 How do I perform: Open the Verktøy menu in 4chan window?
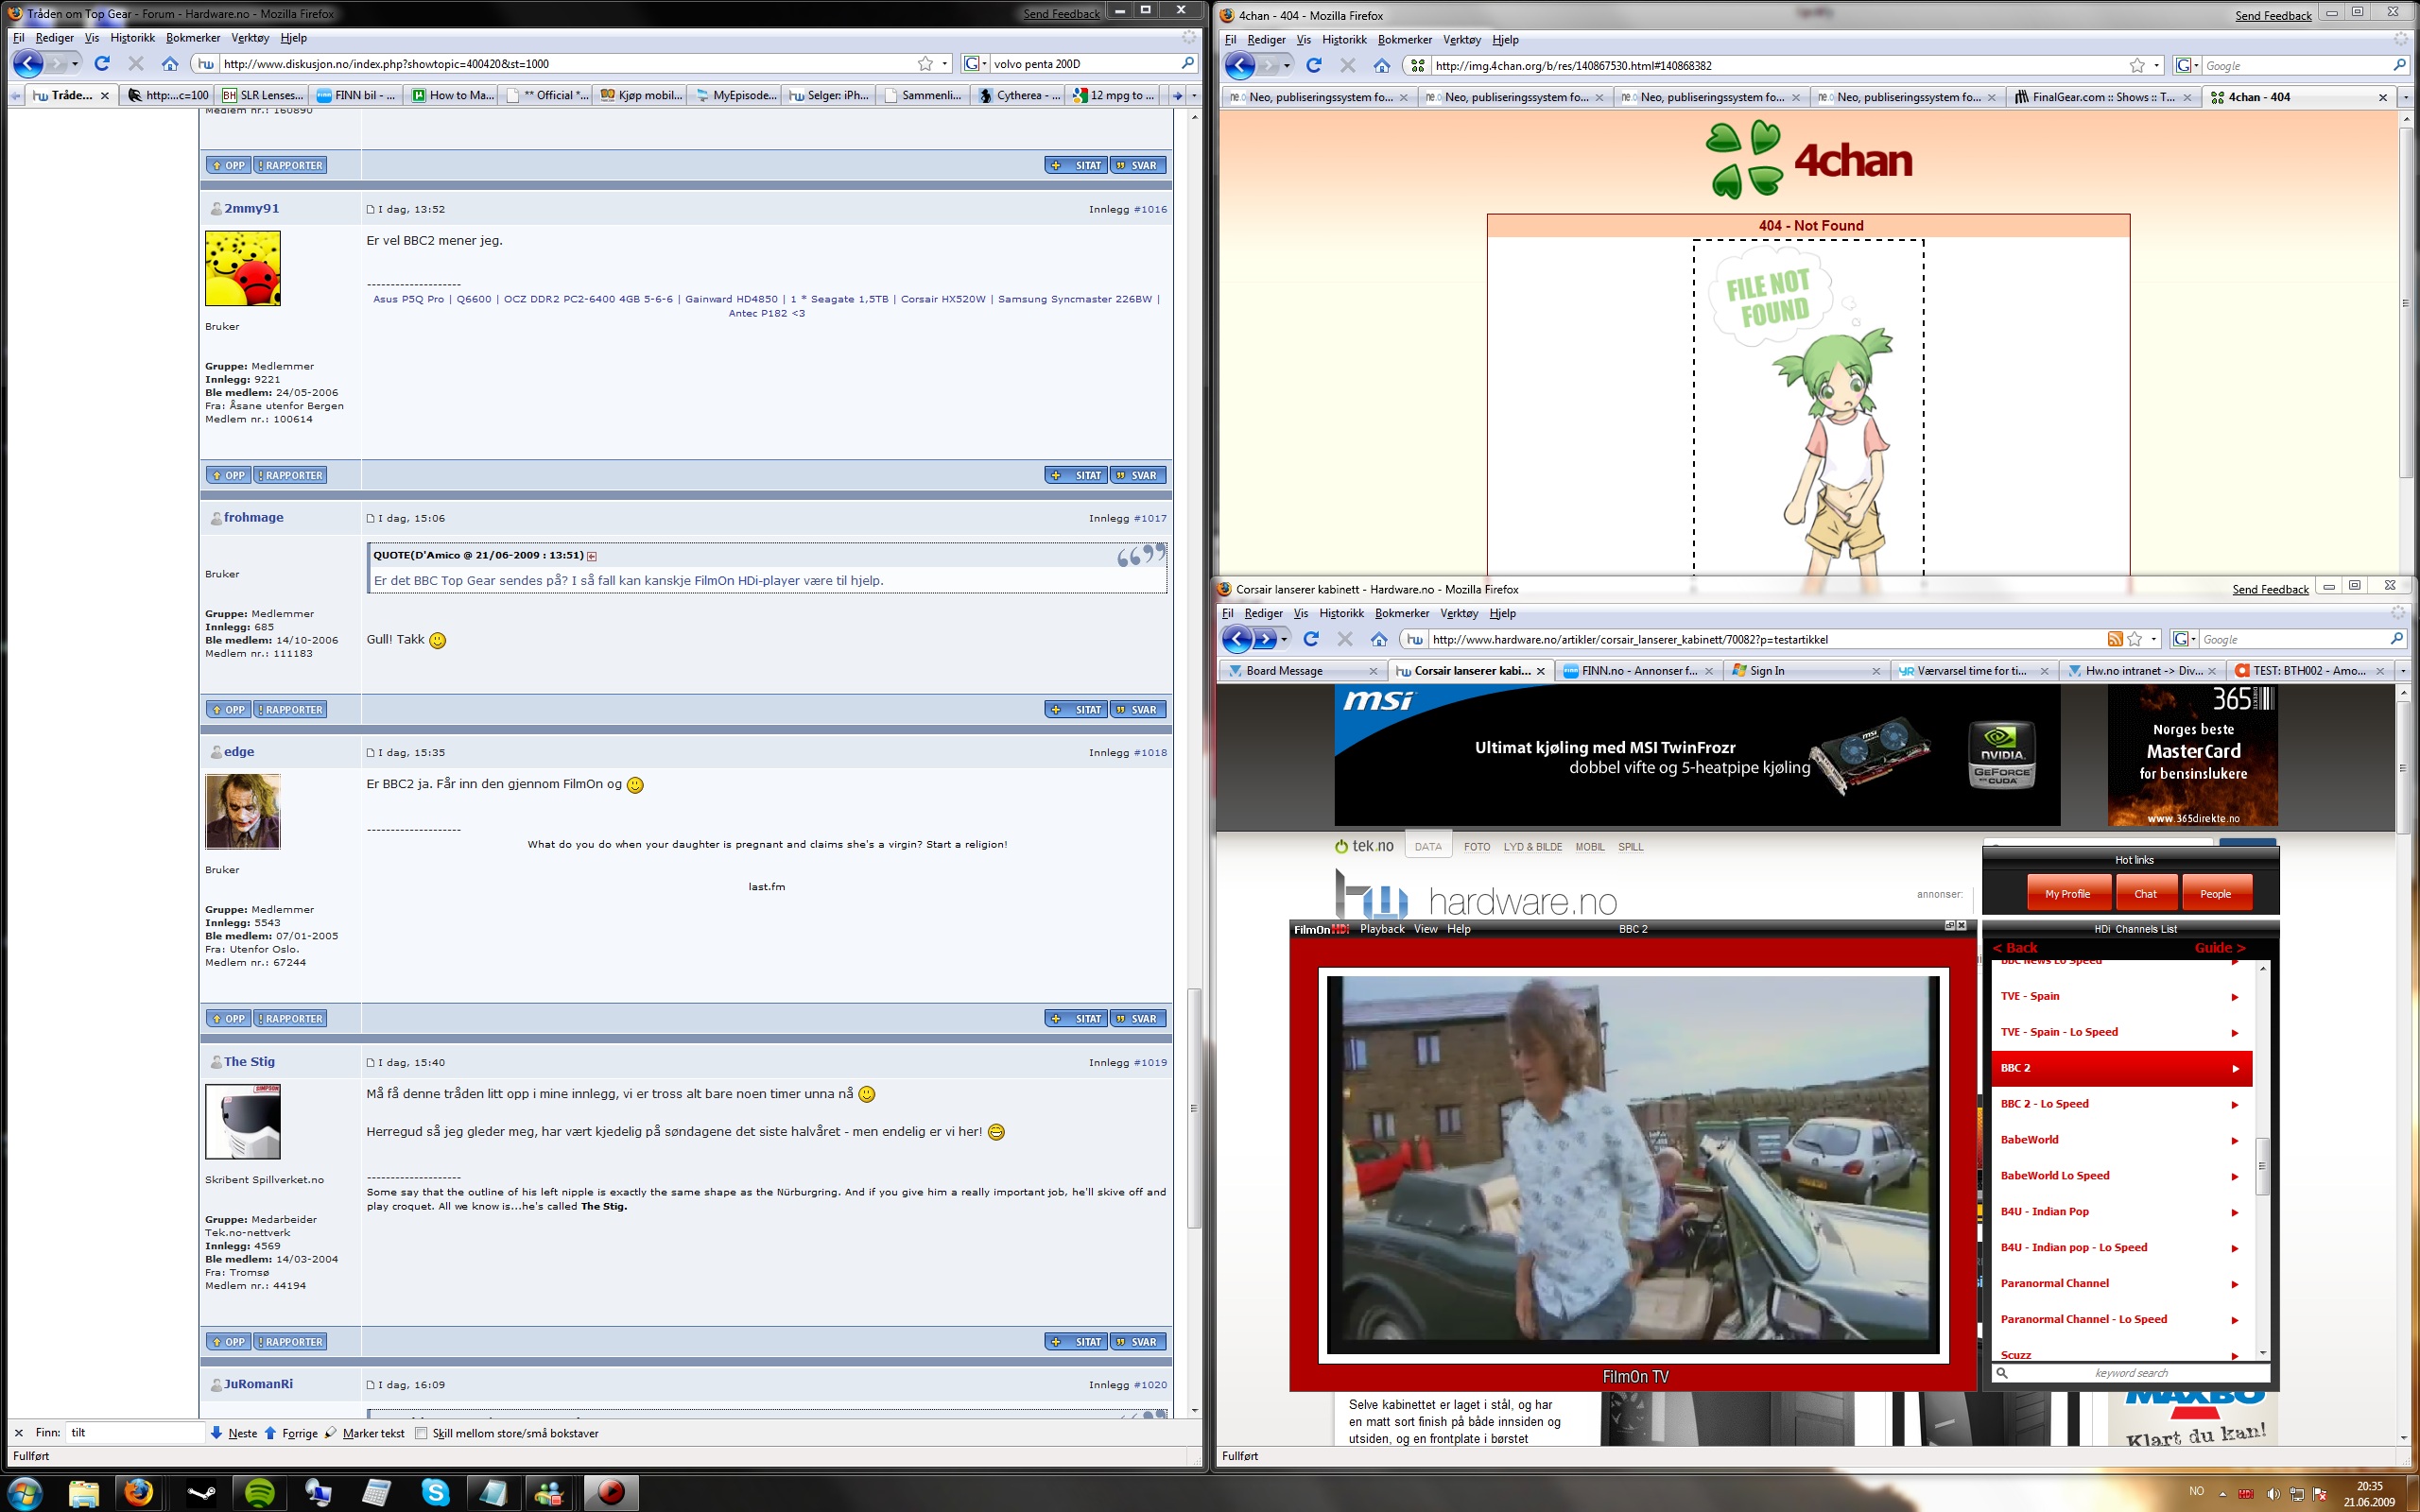(x=1462, y=40)
